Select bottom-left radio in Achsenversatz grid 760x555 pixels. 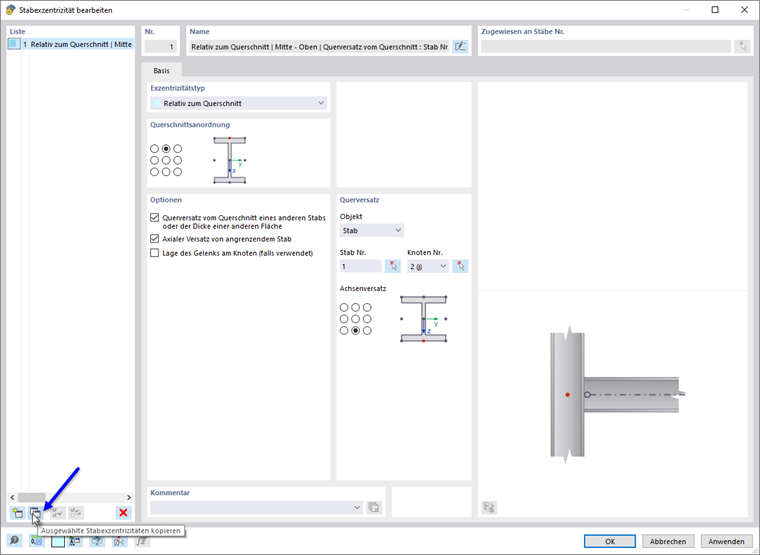point(344,331)
